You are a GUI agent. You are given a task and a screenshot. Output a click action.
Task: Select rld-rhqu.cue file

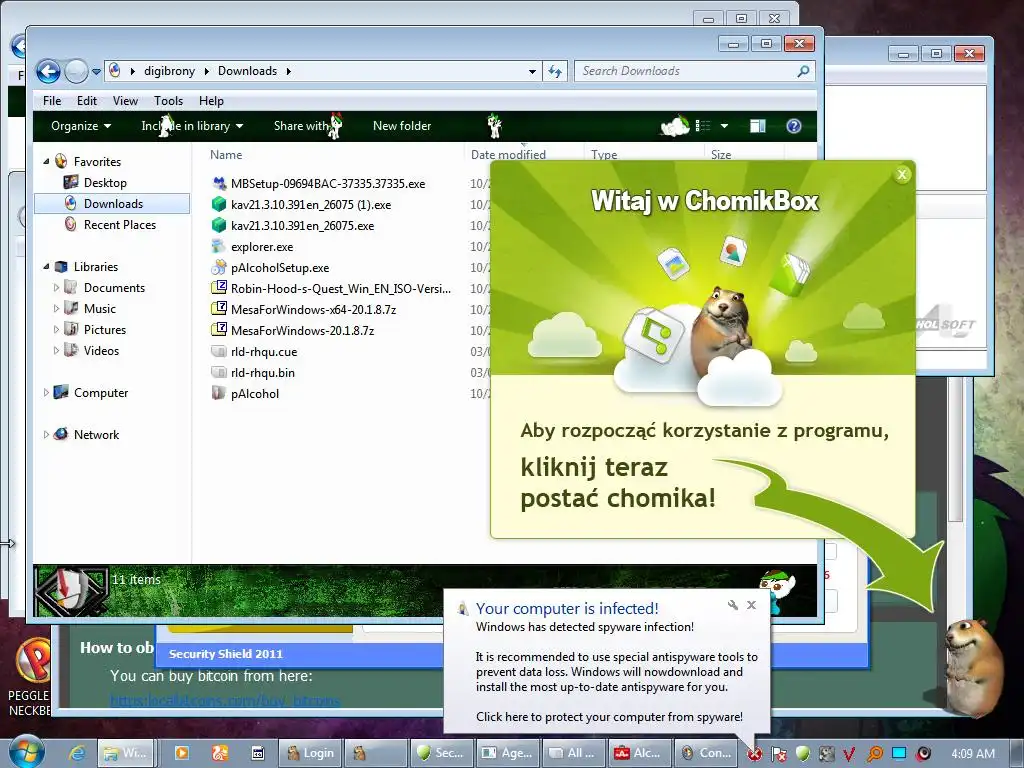(264, 351)
